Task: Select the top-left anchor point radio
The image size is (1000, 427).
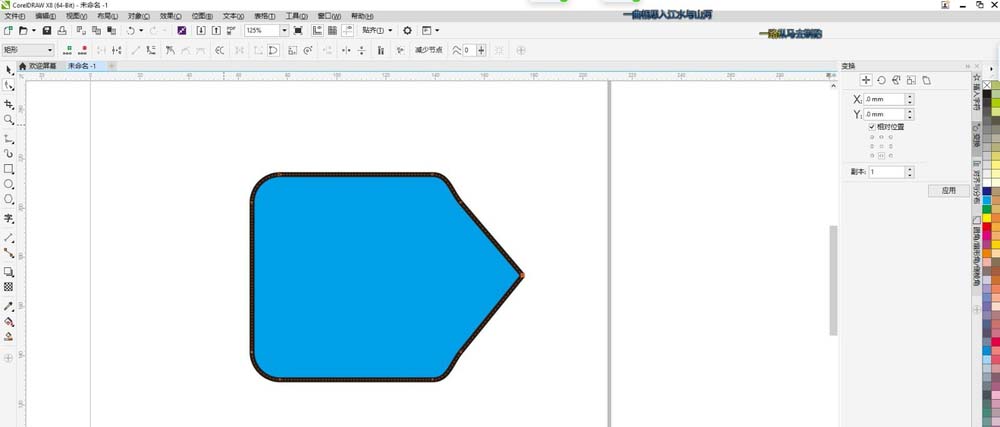Action: pos(872,137)
